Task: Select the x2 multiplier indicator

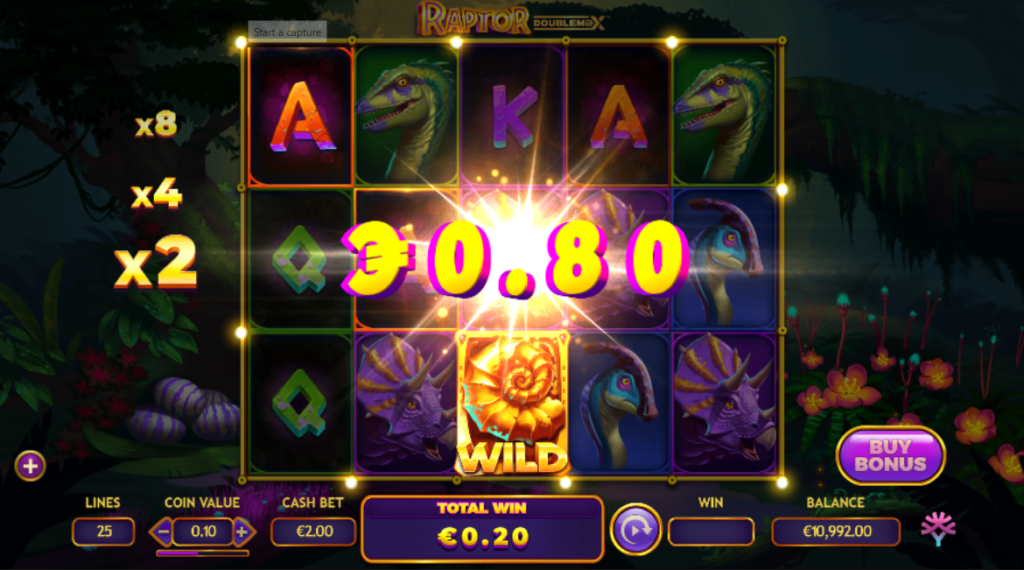Action: (x=155, y=262)
